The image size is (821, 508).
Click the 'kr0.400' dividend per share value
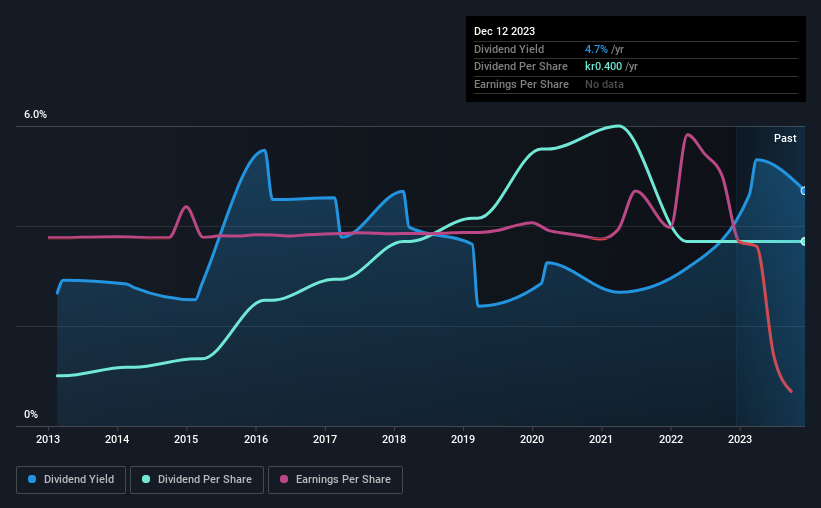point(603,67)
